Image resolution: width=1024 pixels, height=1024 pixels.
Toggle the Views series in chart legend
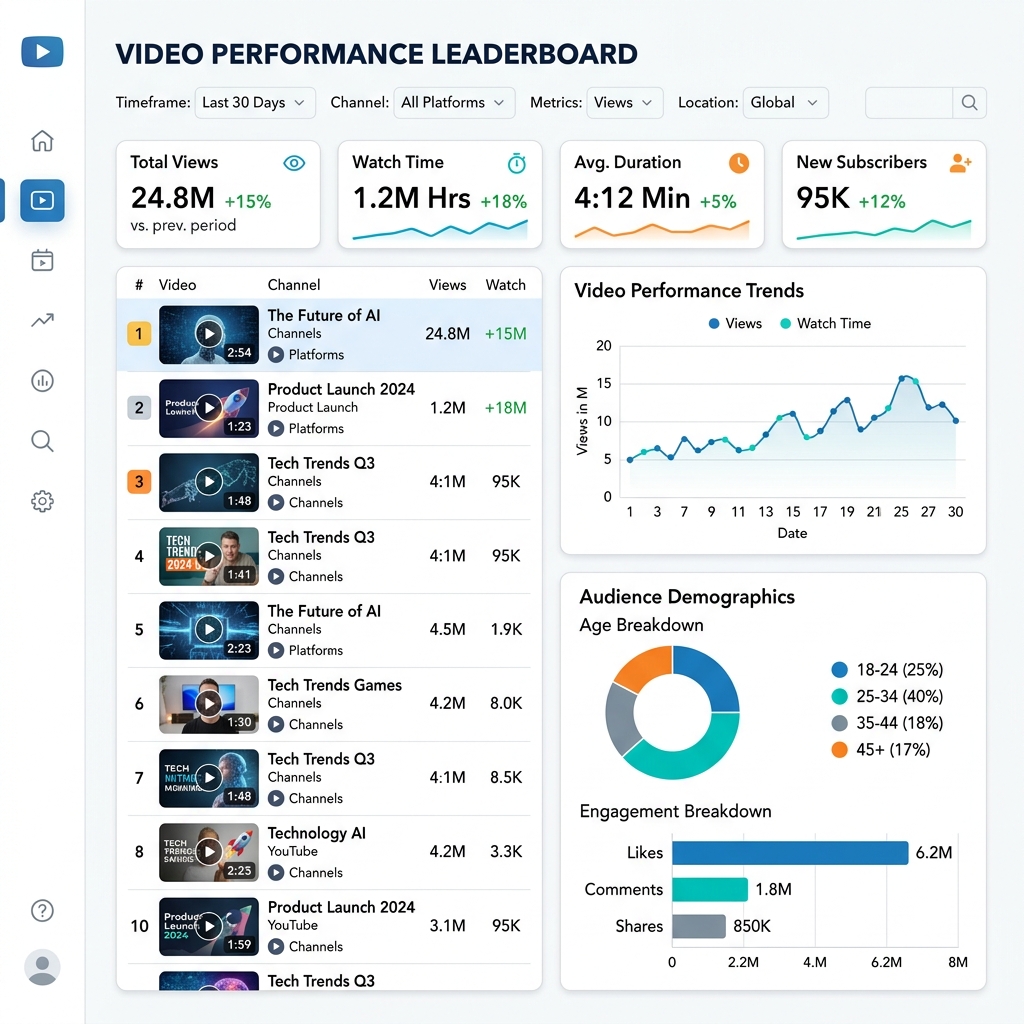point(735,323)
